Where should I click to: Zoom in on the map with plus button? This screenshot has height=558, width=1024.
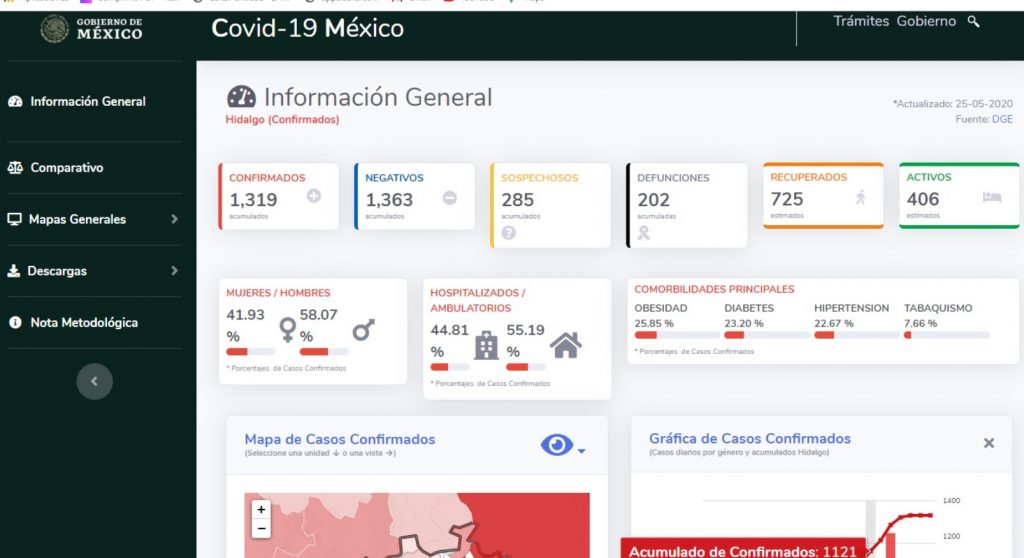261,509
